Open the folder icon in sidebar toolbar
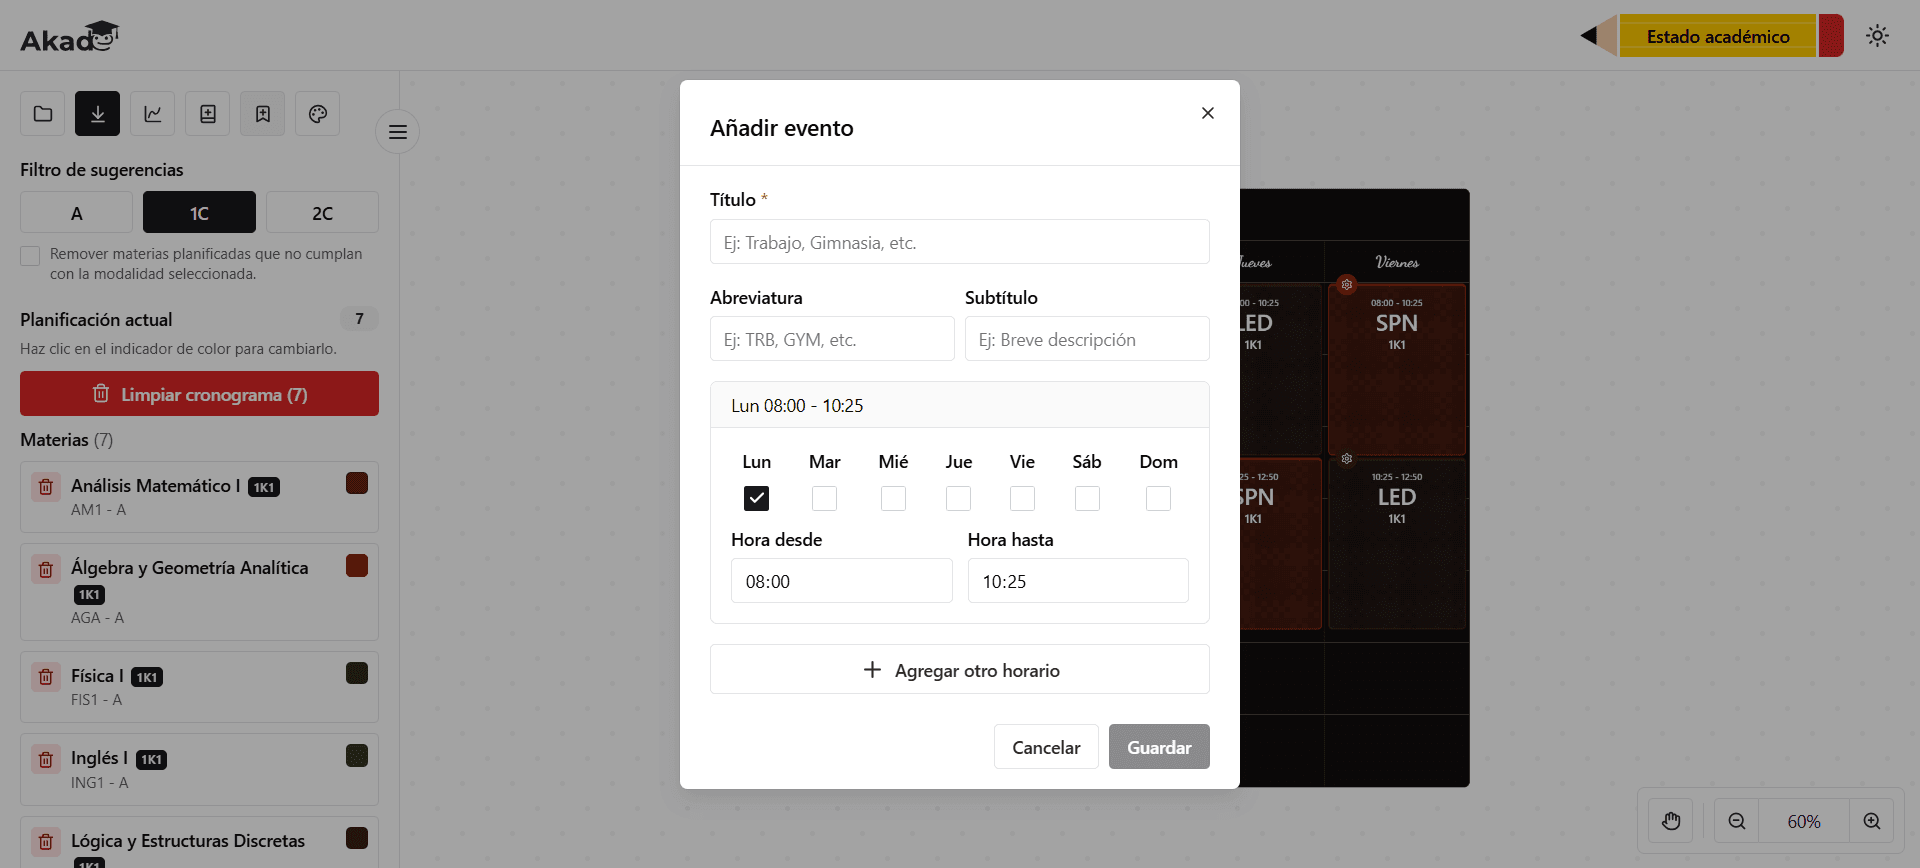The width and height of the screenshot is (1920, 868). [43, 114]
